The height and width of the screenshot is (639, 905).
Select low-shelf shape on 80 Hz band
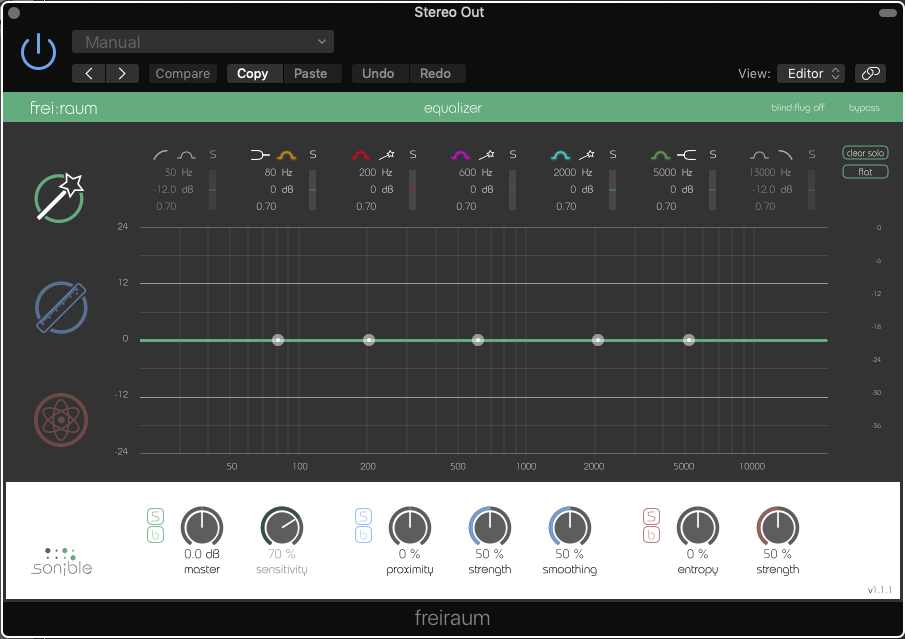(x=260, y=154)
